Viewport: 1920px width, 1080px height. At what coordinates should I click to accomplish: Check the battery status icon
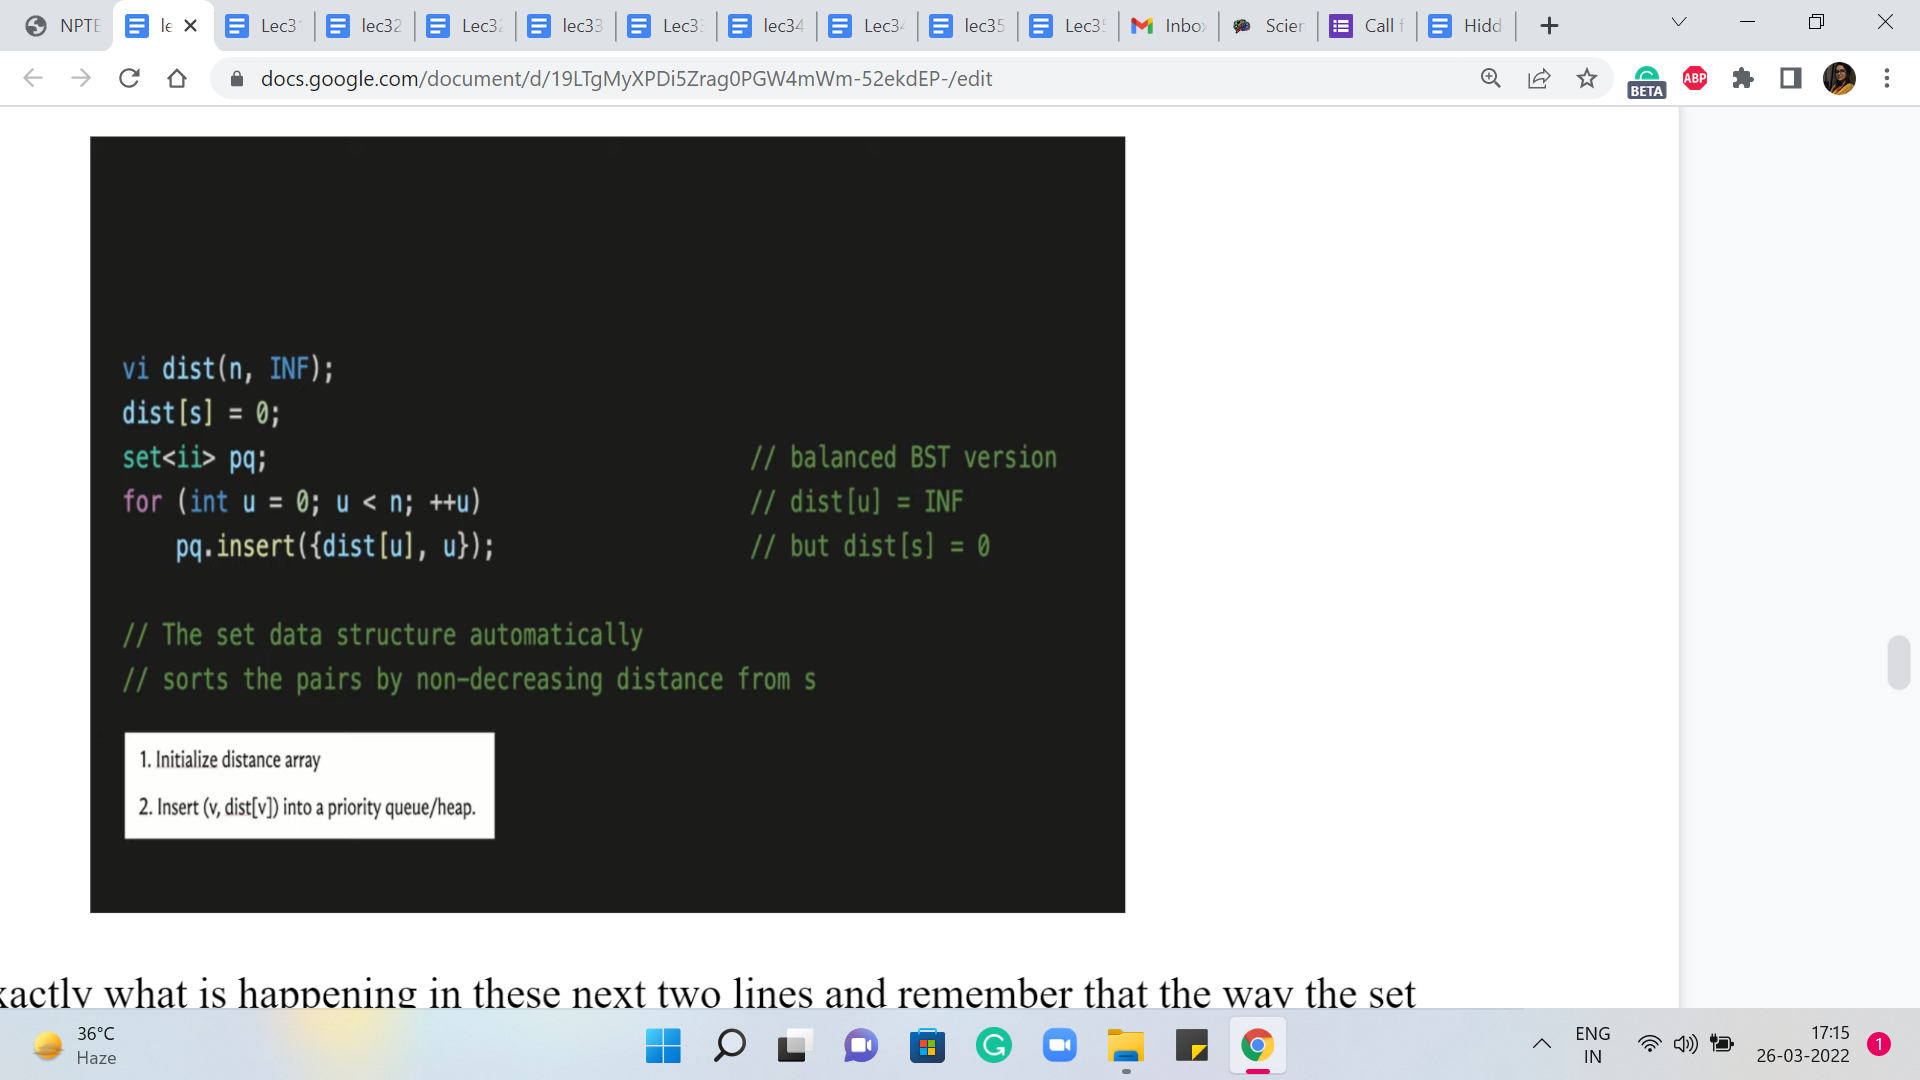(x=1721, y=1045)
